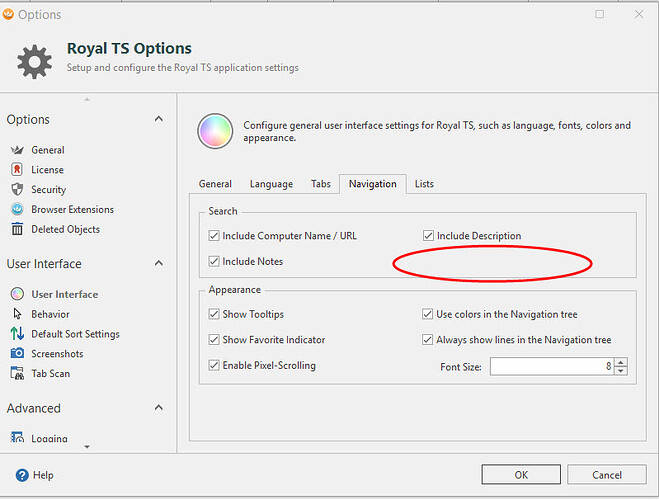
Task: Click the General crown icon in sidebar
Action: [x=17, y=150]
